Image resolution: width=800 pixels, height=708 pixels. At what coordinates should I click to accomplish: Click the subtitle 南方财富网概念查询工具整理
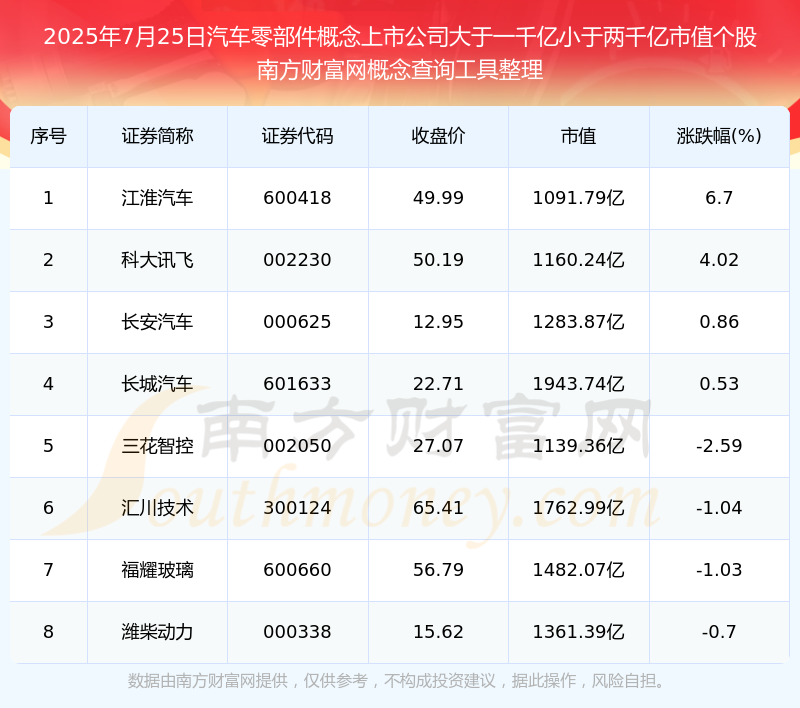tap(400, 70)
